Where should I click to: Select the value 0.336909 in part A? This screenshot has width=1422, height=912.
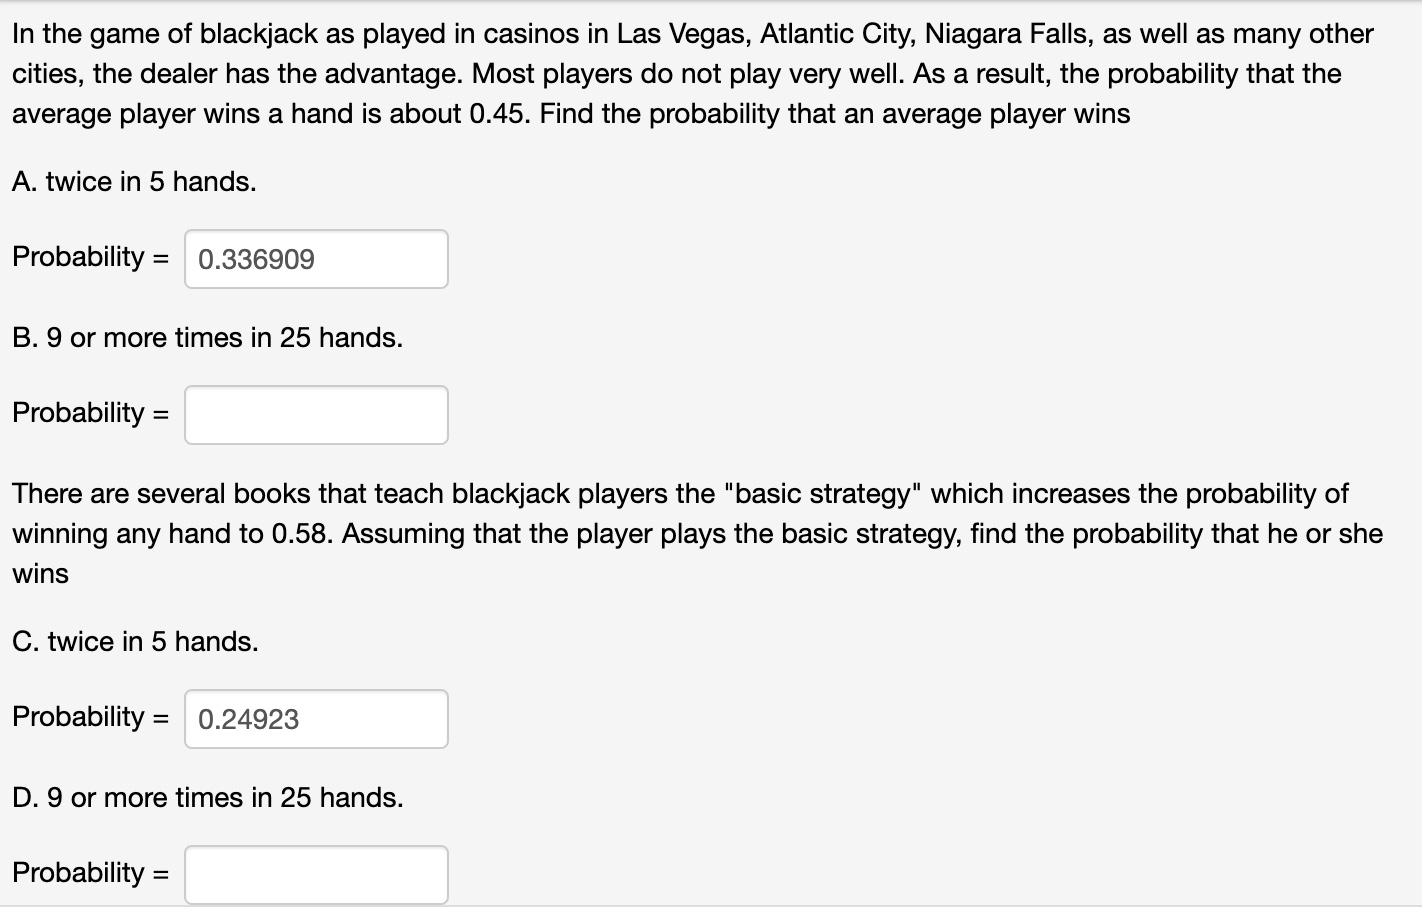coord(256,259)
